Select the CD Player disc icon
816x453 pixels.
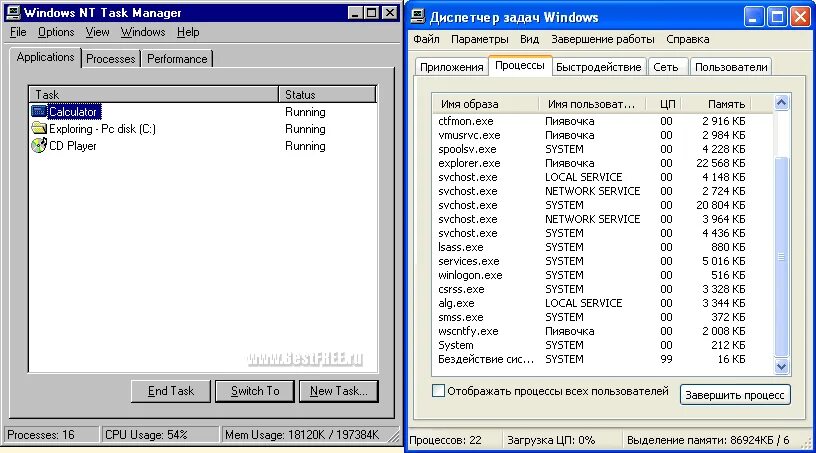pos(39,145)
